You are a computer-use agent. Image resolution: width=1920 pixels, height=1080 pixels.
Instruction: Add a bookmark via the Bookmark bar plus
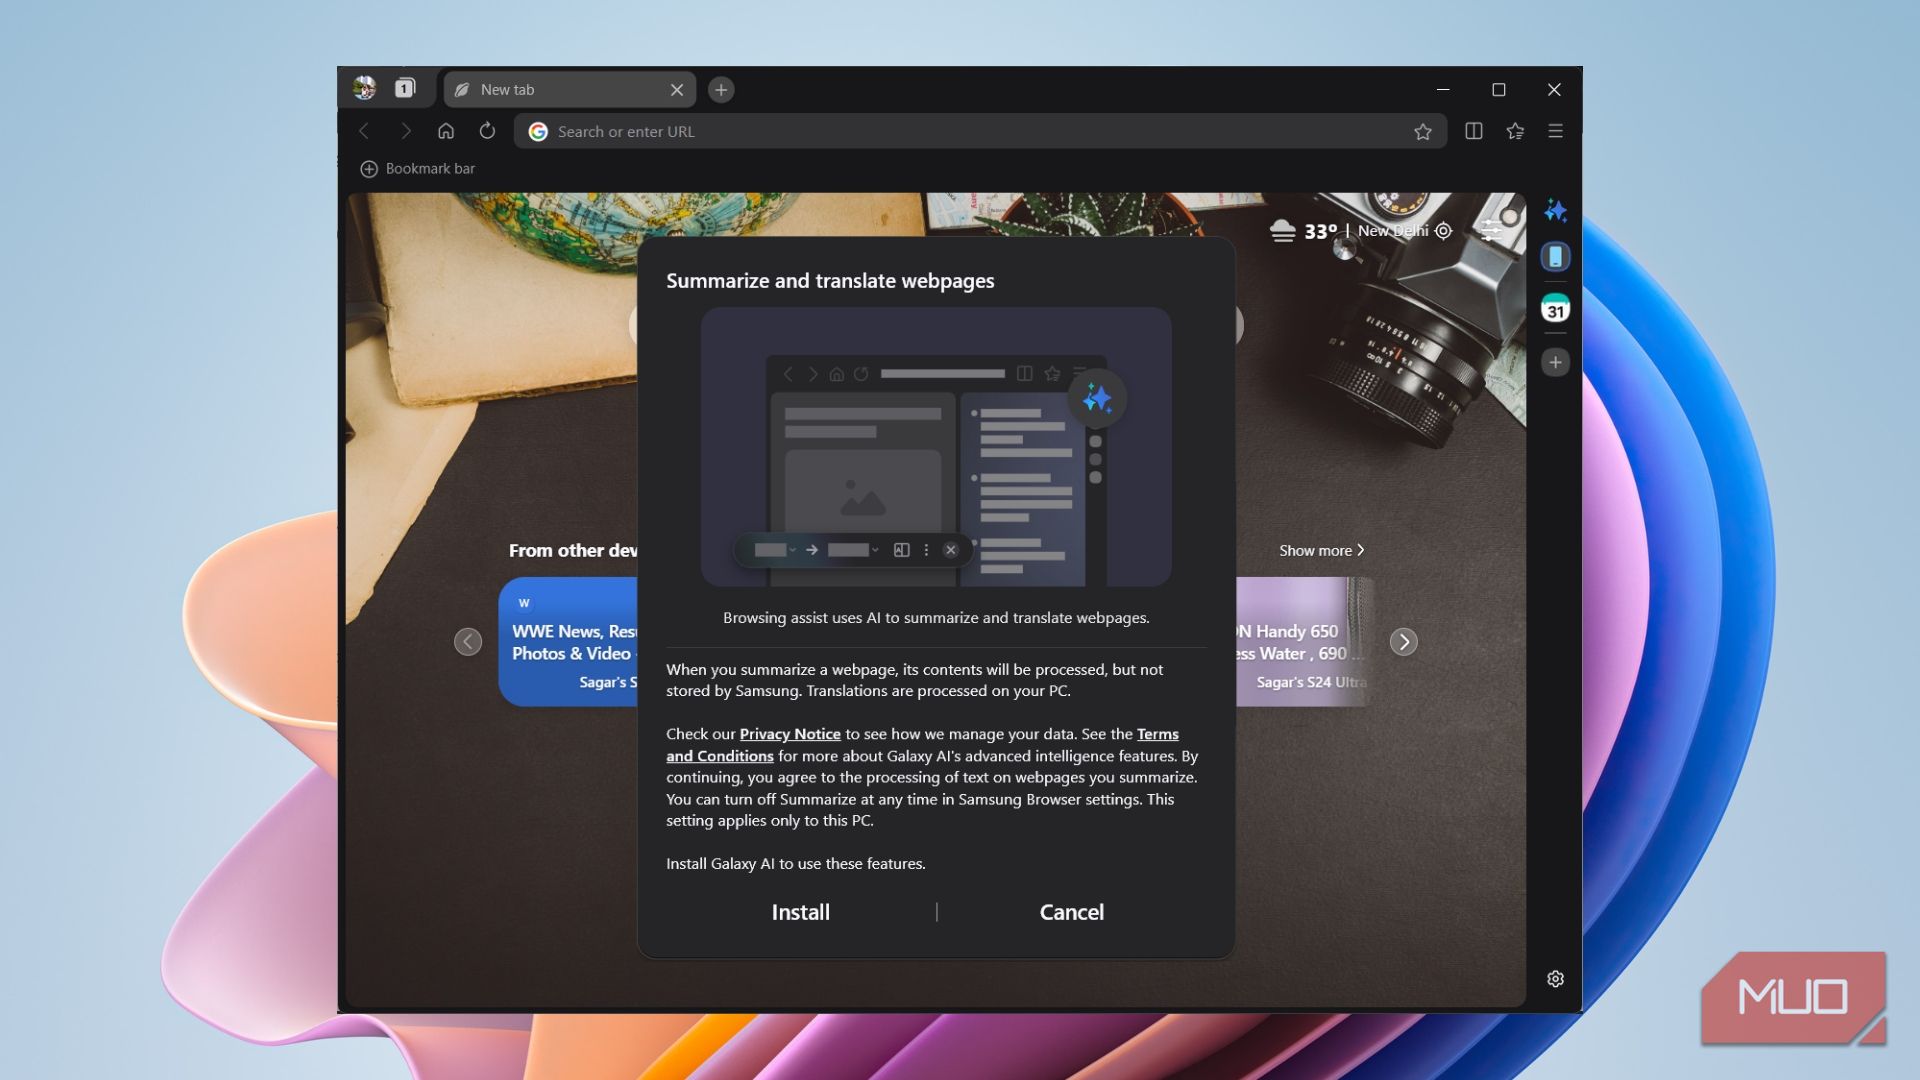click(x=369, y=169)
